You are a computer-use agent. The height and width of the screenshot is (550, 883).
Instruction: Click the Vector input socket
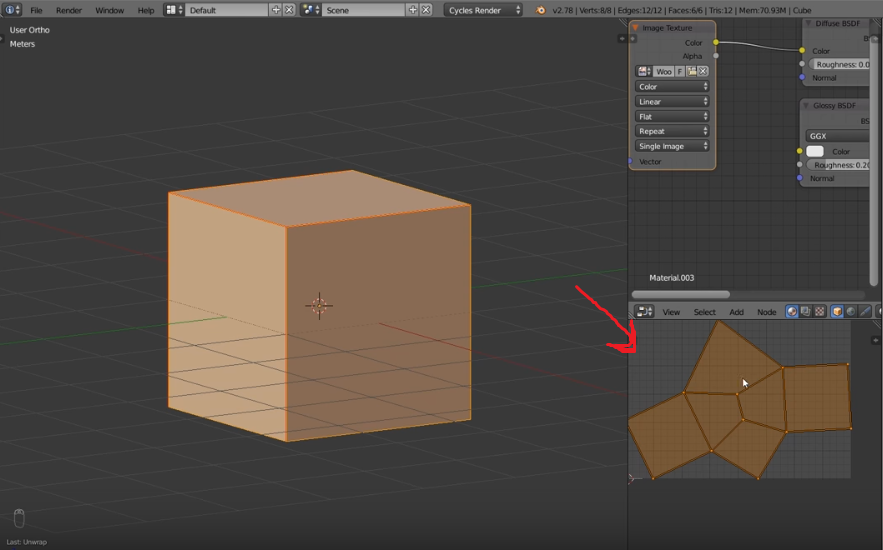point(630,162)
